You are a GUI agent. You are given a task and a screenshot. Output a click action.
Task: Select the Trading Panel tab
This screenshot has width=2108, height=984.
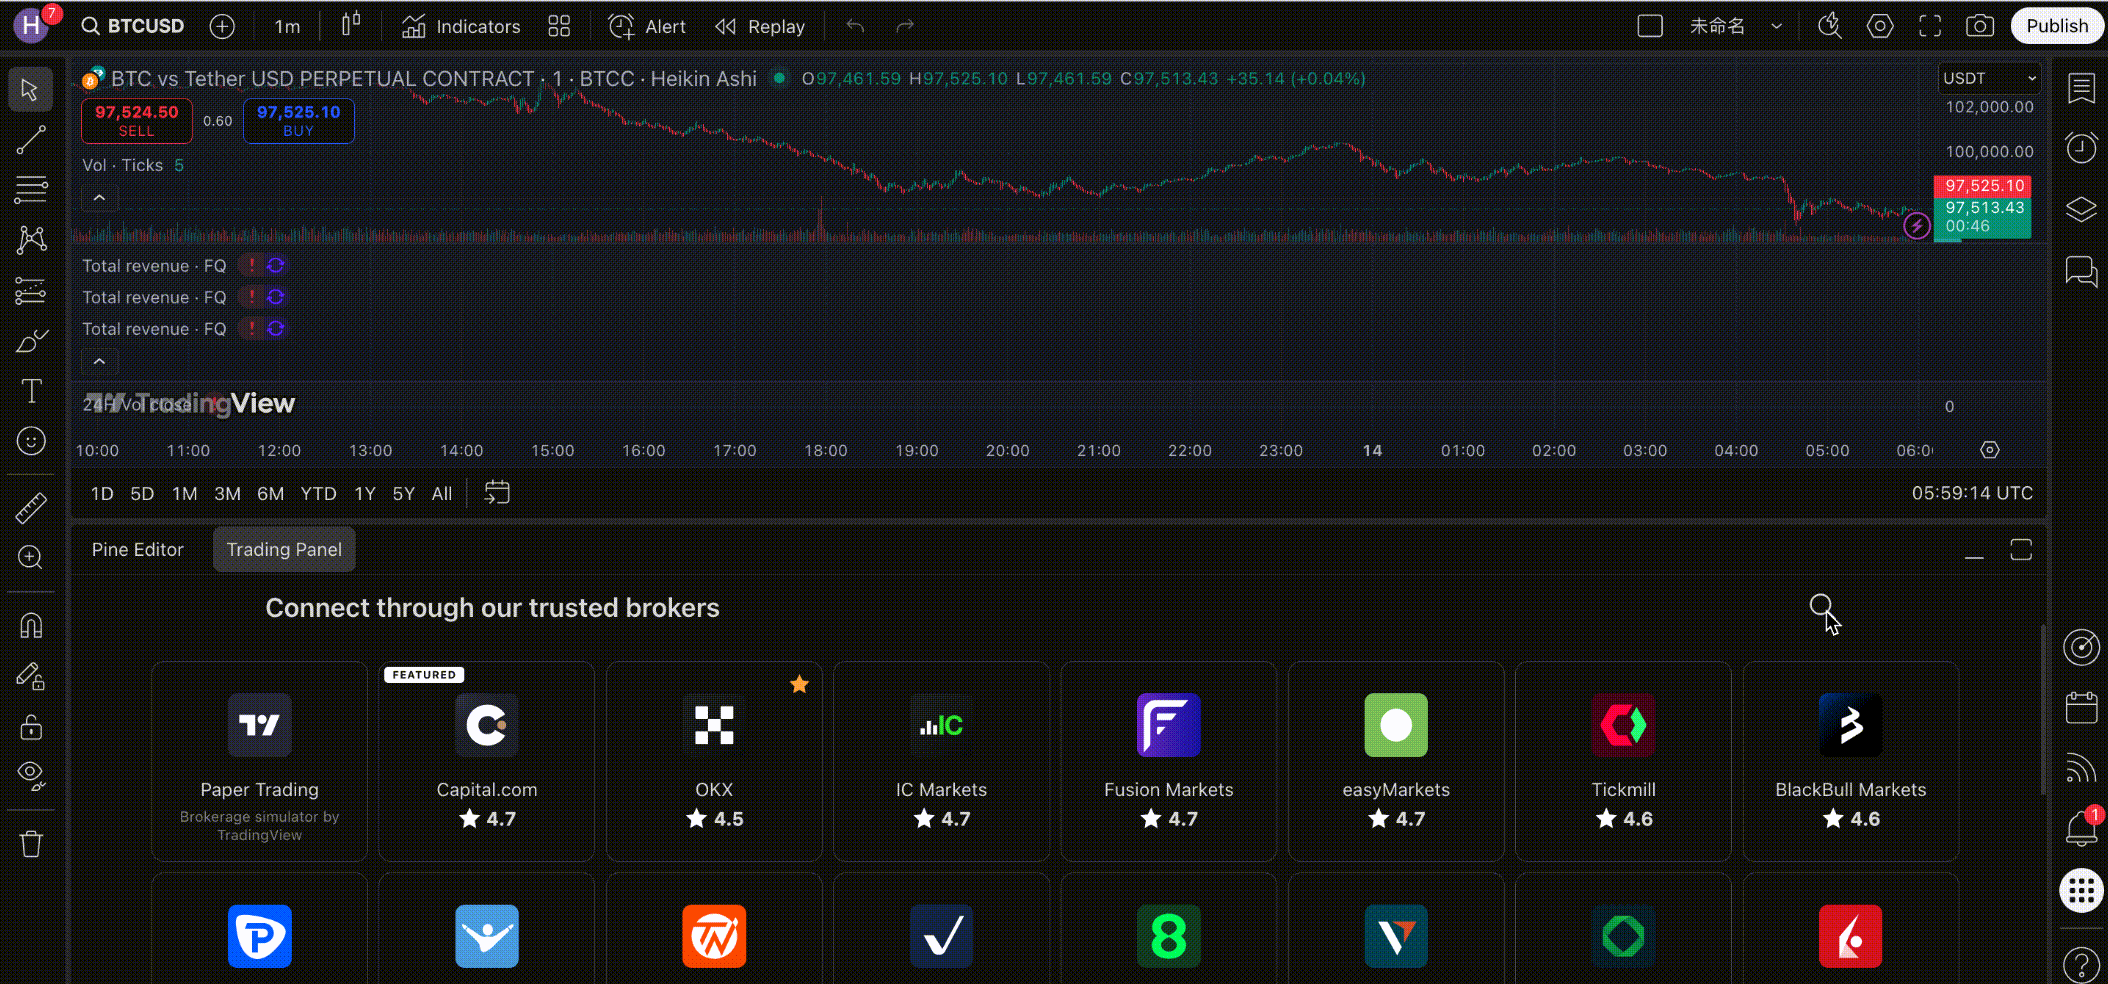tap(284, 550)
